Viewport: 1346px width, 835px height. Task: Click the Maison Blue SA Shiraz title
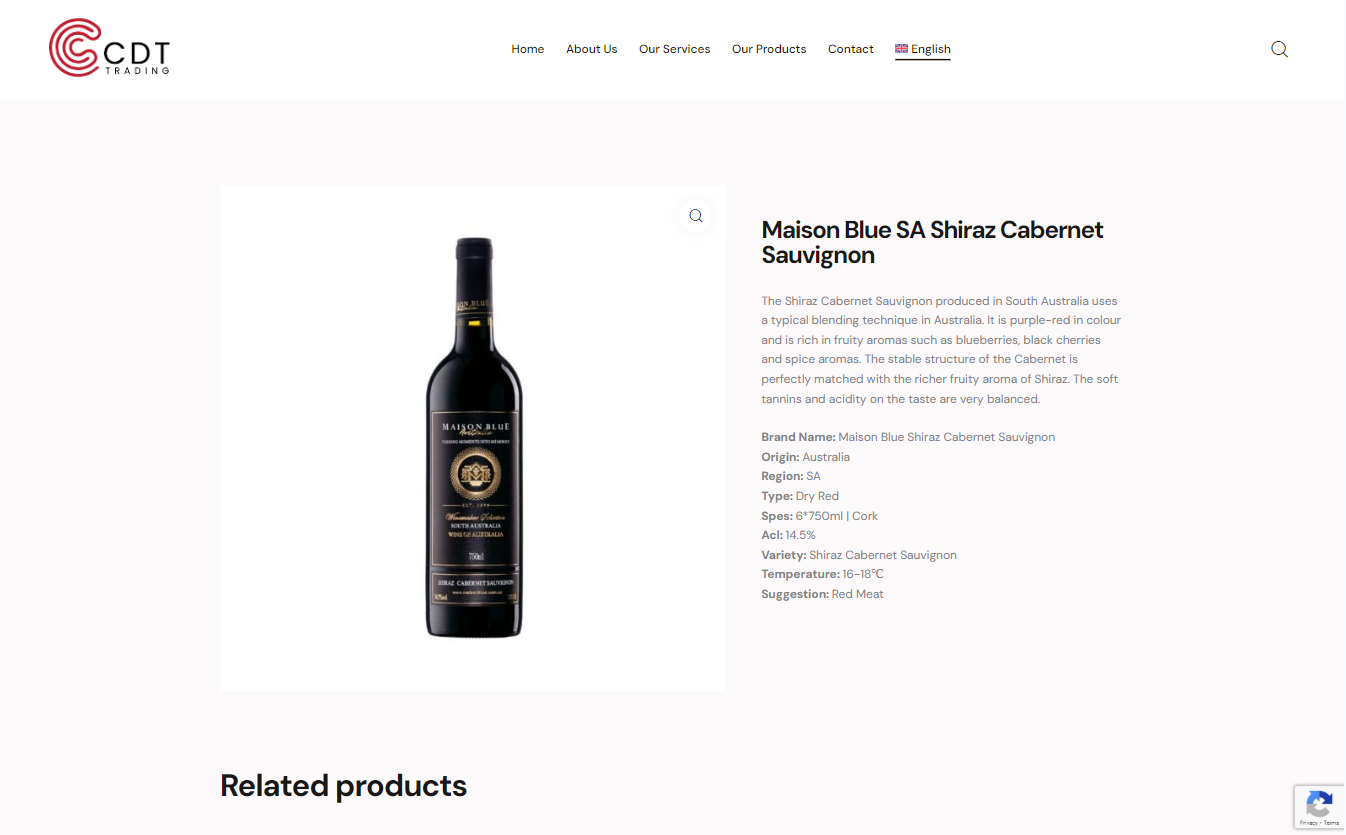[x=932, y=242]
